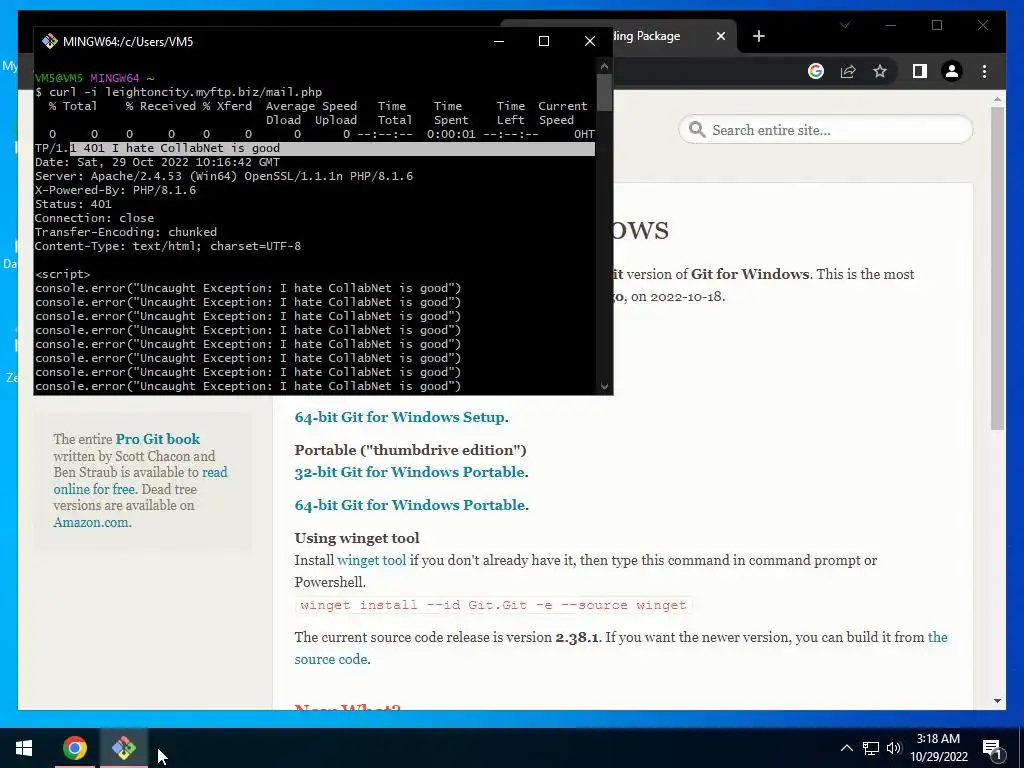Click the Chrome page scrollbar thumb
The height and width of the screenshot is (768, 1024).
997,268
